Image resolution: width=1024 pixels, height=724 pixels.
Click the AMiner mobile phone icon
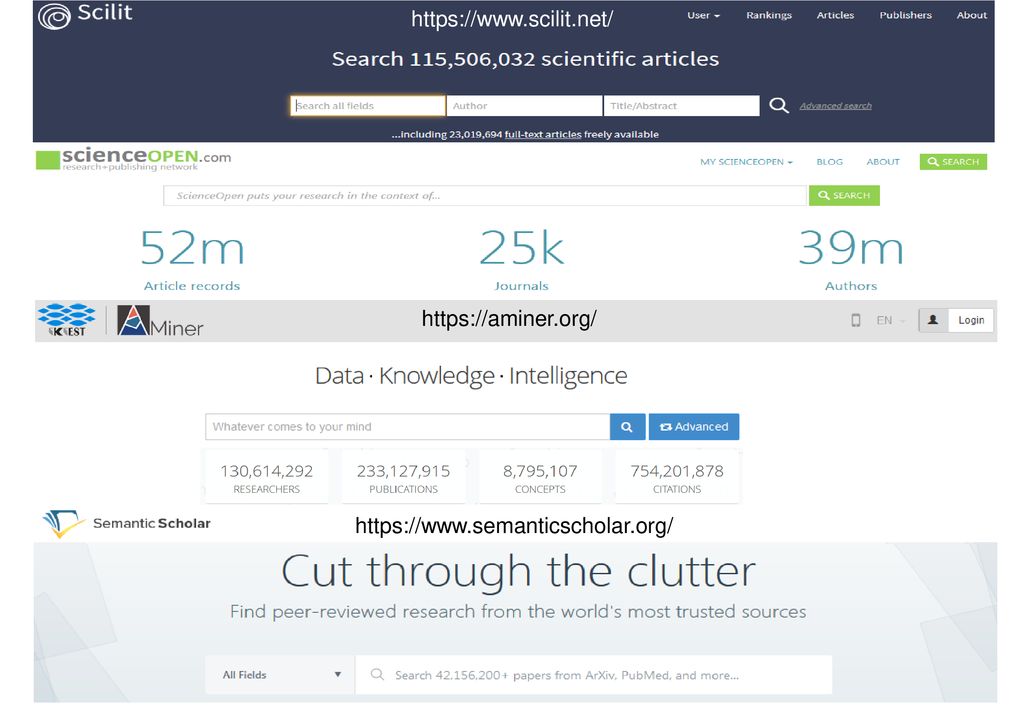point(856,321)
